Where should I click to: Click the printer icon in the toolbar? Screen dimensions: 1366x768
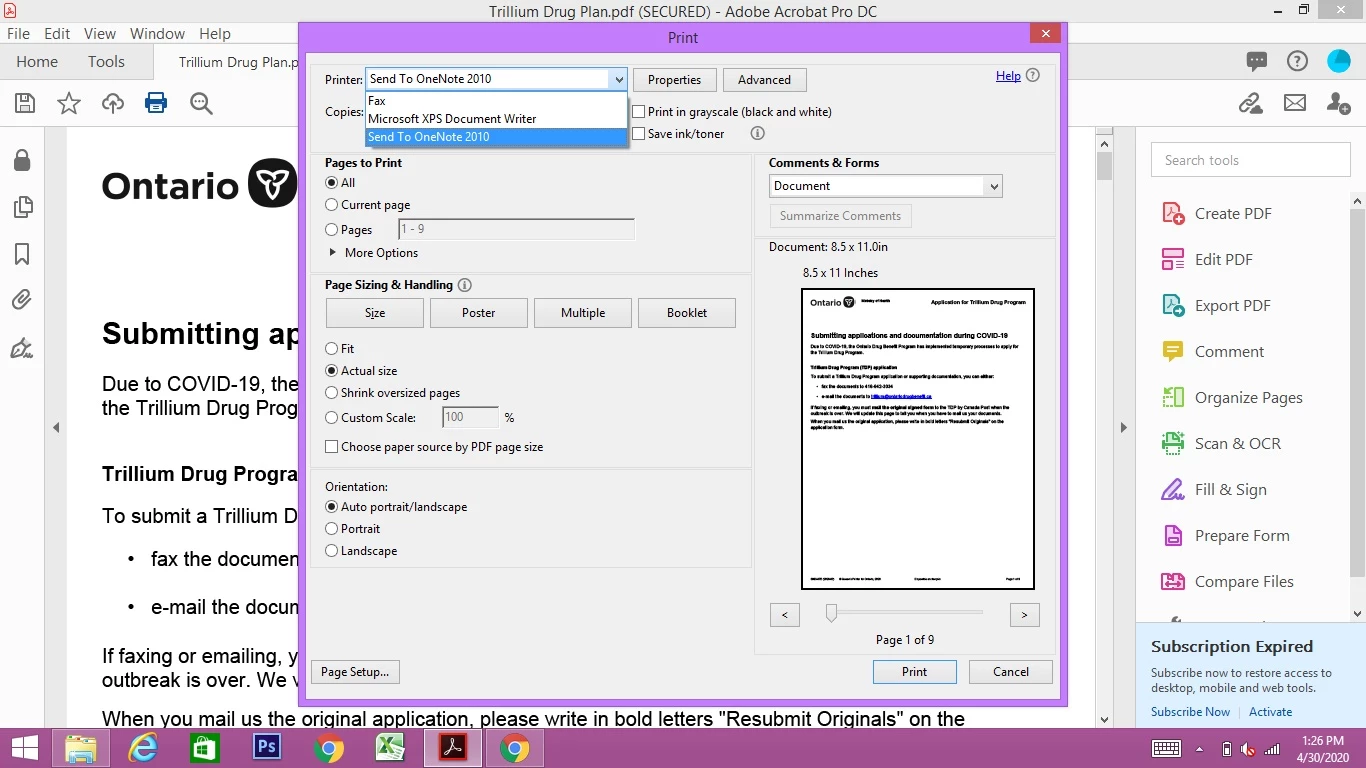point(156,103)
